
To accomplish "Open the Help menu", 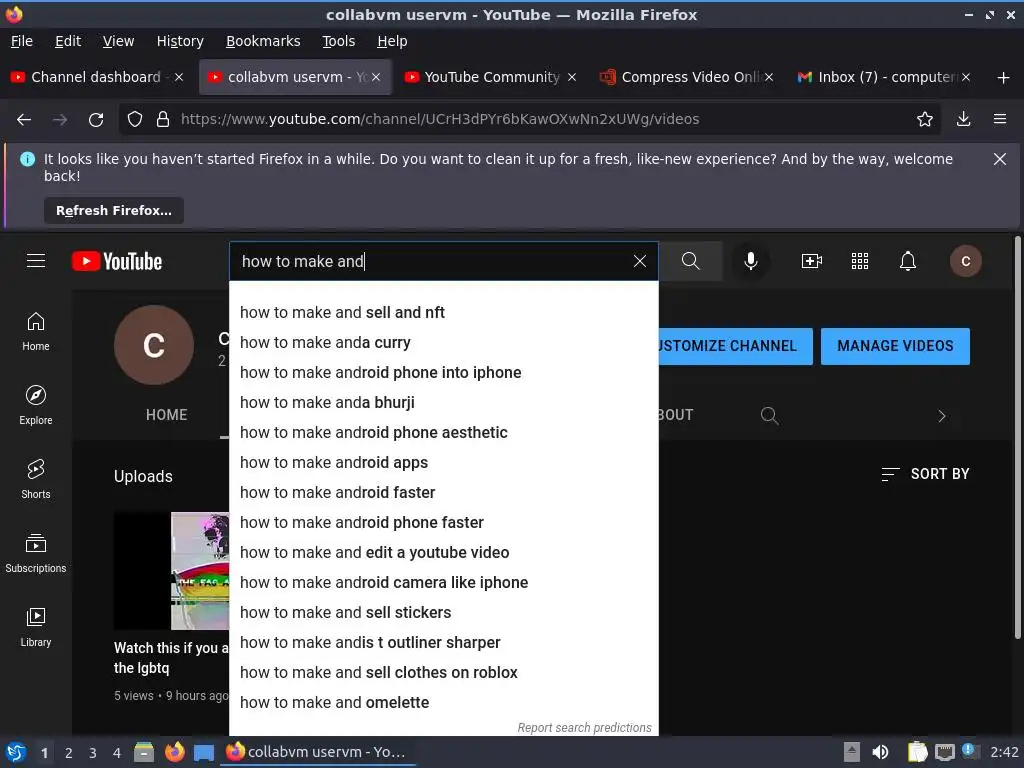I will [392, 41].
